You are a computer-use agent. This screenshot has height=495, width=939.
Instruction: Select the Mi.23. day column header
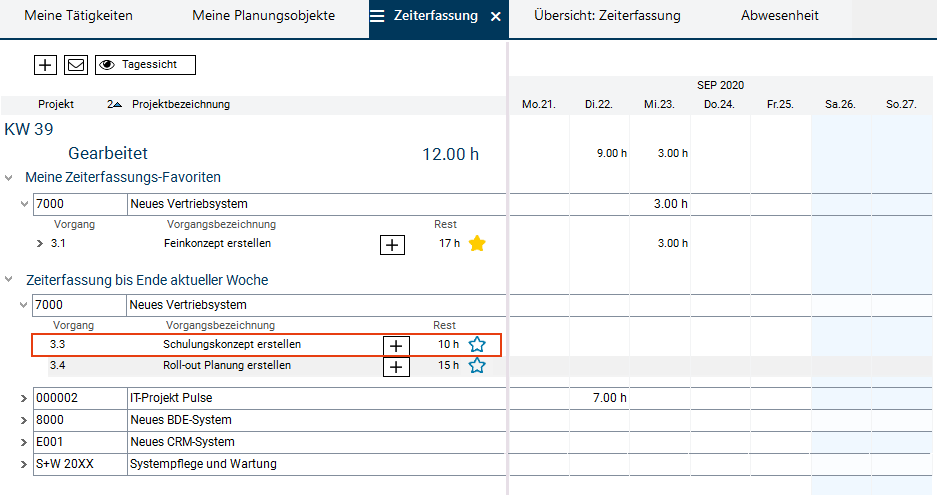pos(659,104)
